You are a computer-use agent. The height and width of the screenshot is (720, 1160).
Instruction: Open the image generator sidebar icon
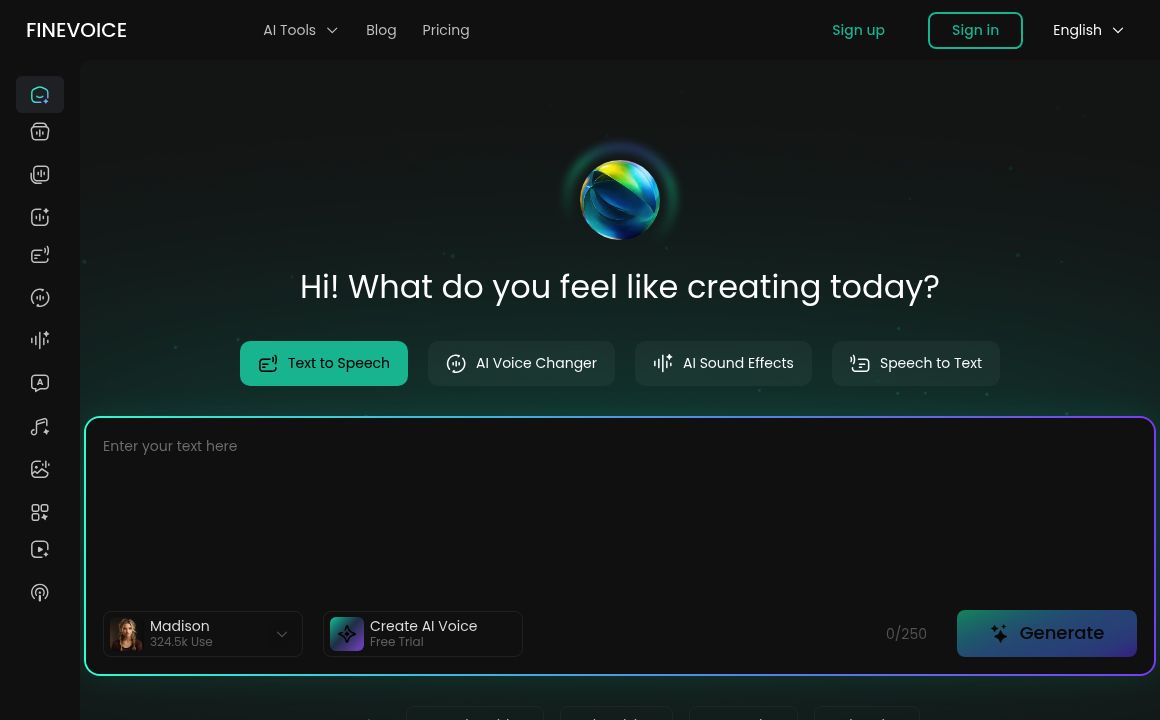pyautogui.click(x=40, y=469)
